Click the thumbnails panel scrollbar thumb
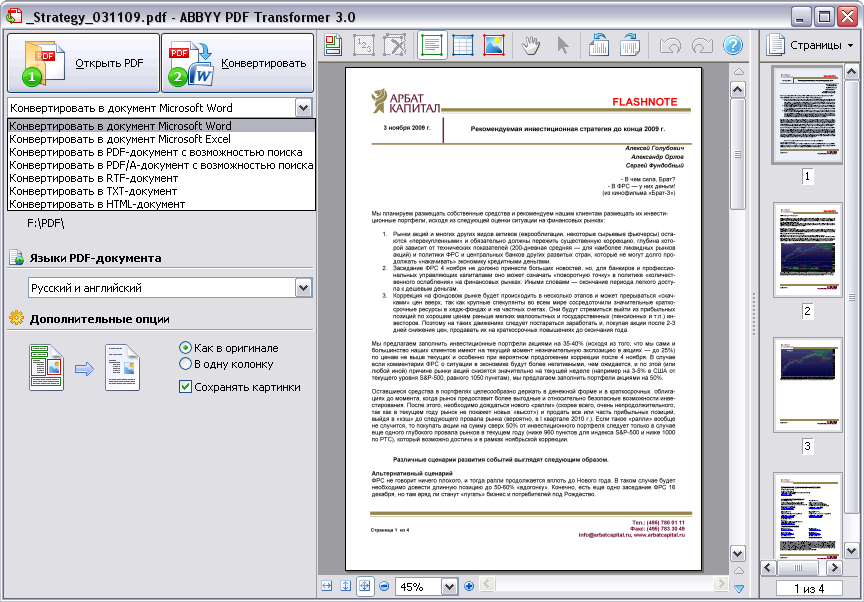The width and height of the screenshot is (864, 602). (851, 297)
